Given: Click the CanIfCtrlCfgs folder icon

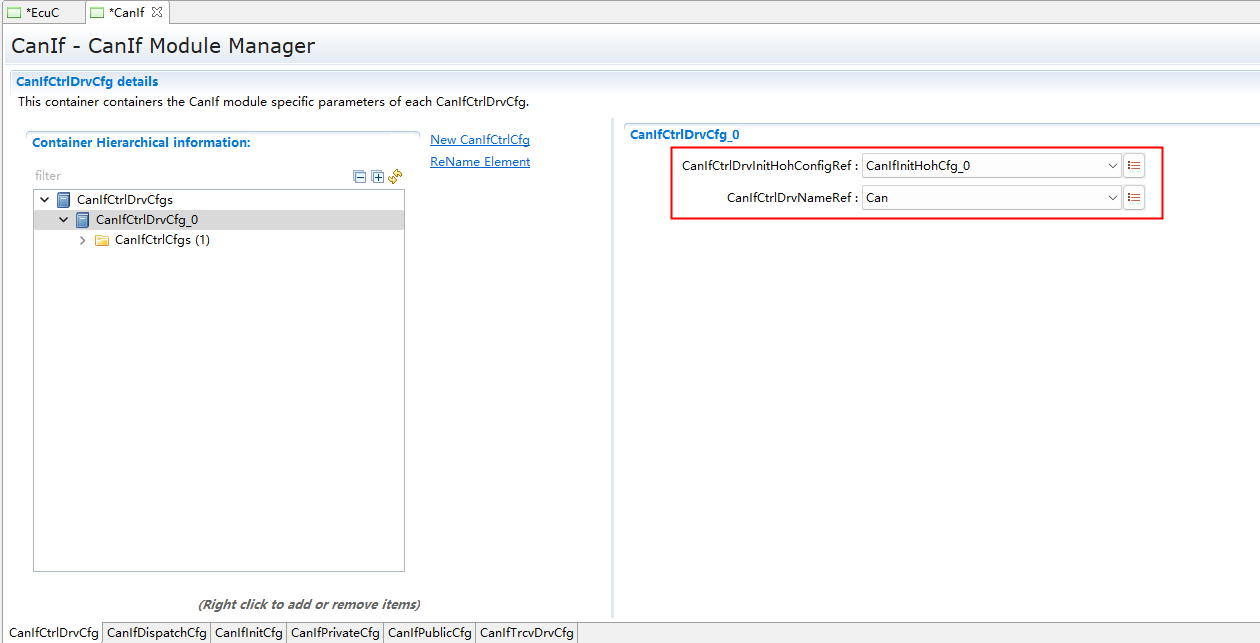Looking at the screenshot, I should pyautogui.click(x=102, y=240).
